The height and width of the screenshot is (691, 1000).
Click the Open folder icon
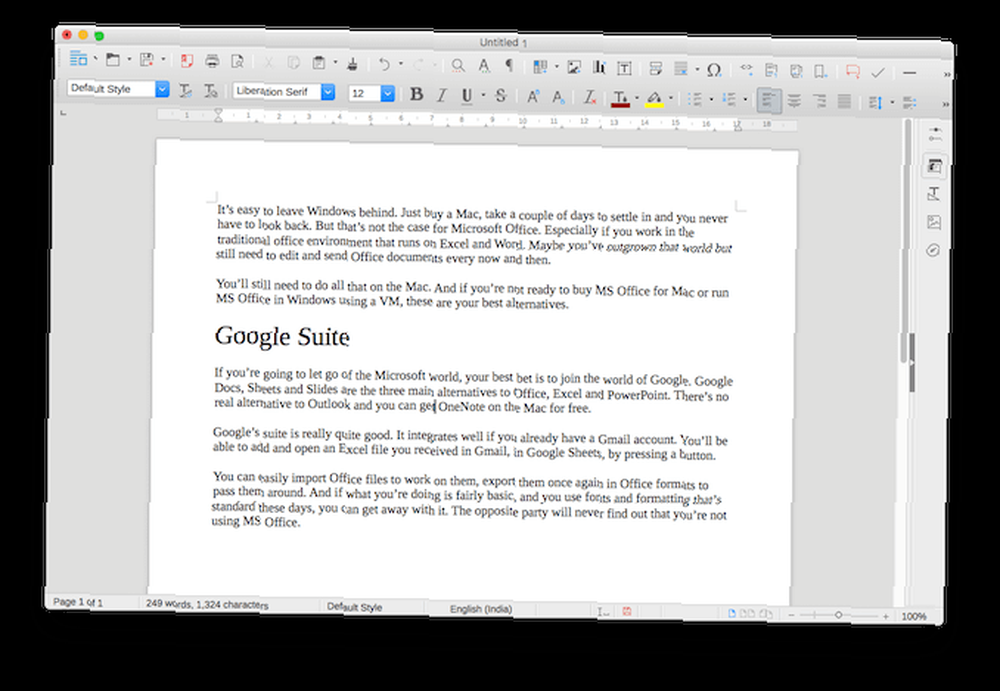pos(113,60)
